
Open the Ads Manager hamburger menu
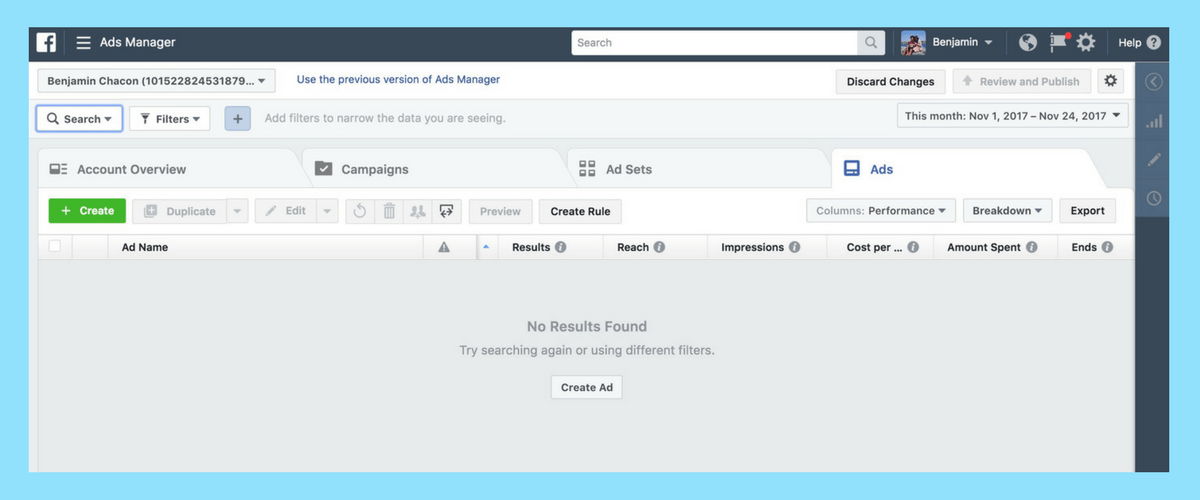(83, 43)
